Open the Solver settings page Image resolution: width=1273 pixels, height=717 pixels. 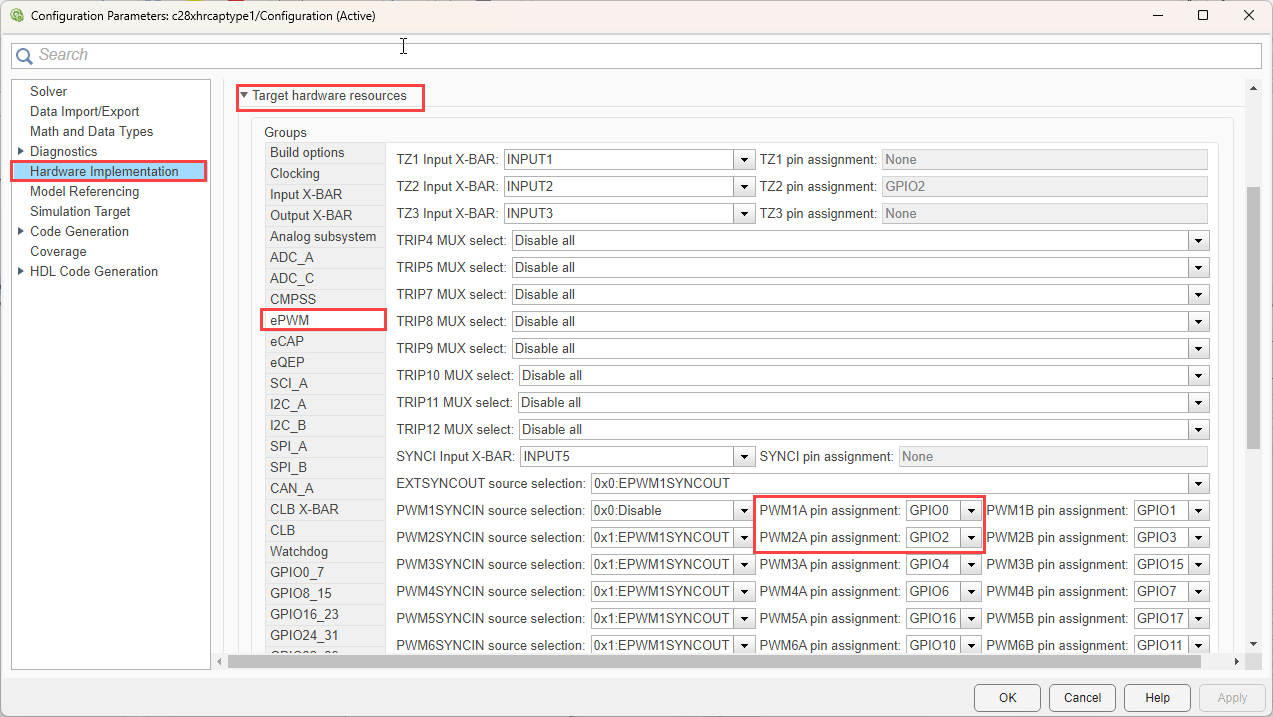(x=49, y=91)
